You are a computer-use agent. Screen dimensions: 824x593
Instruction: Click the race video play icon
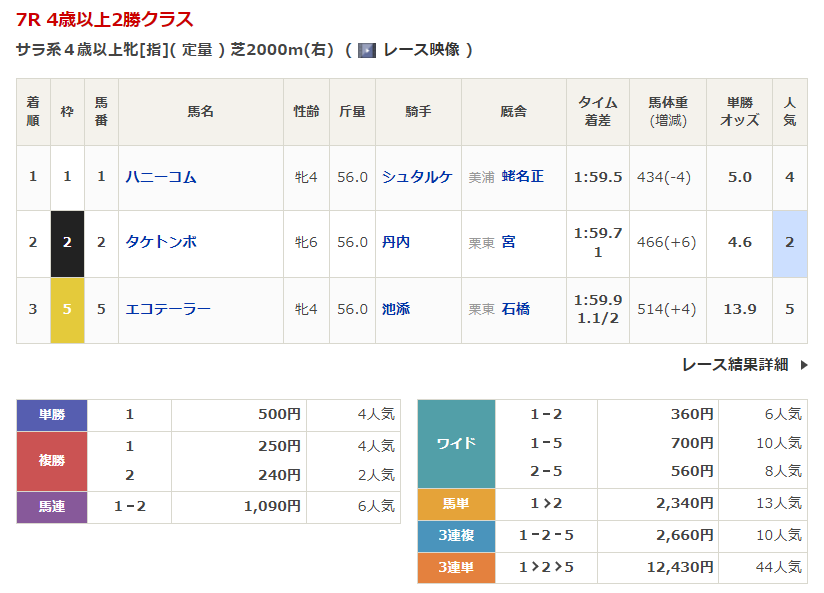tap(367, 50)
